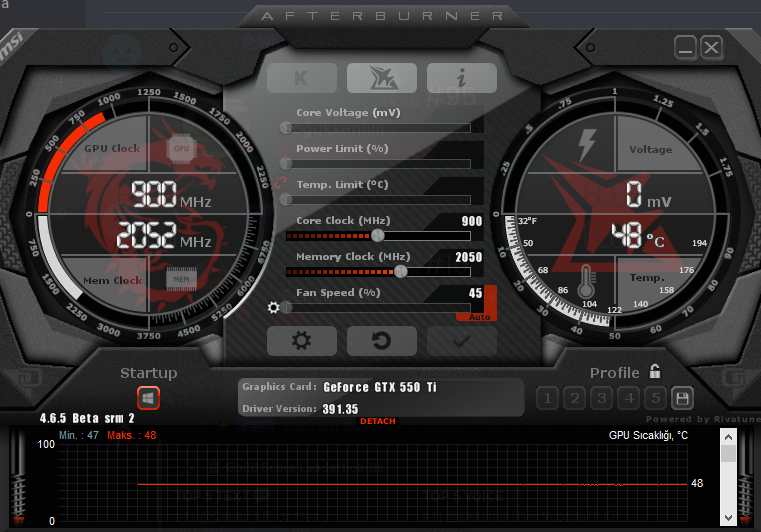Save profile using the floppy disk icon
761x532 pixels.
[682, 397]
